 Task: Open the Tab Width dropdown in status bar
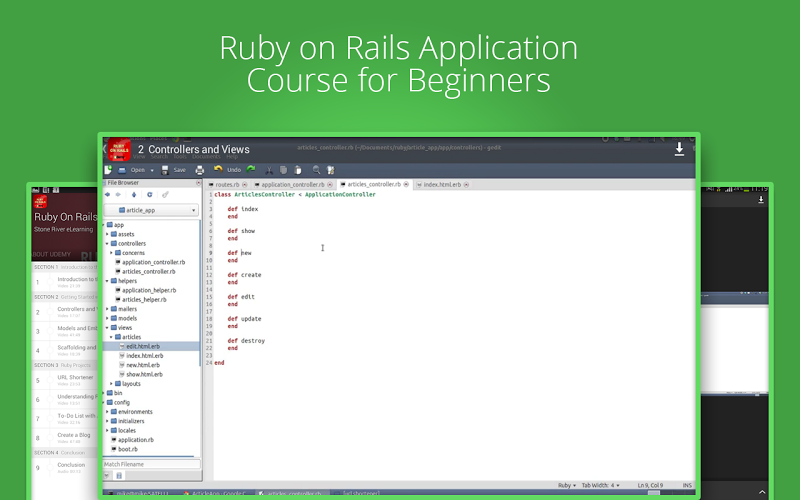point(601,485)
